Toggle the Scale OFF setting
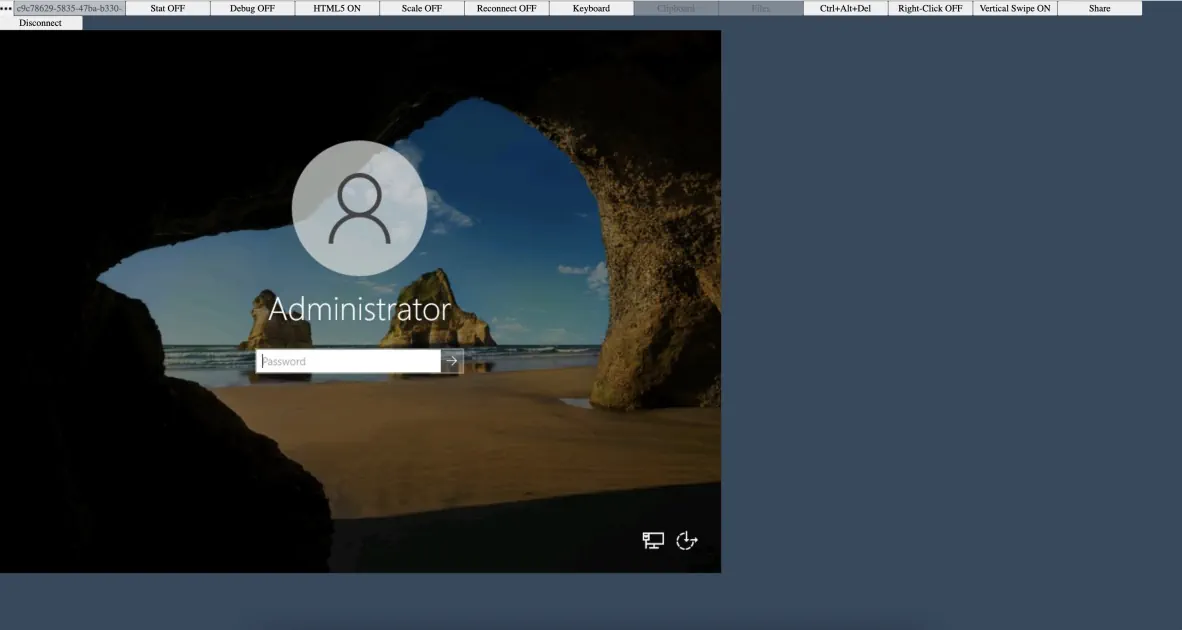This screenshot has width=1182, height=630. (x=422, y=8)
